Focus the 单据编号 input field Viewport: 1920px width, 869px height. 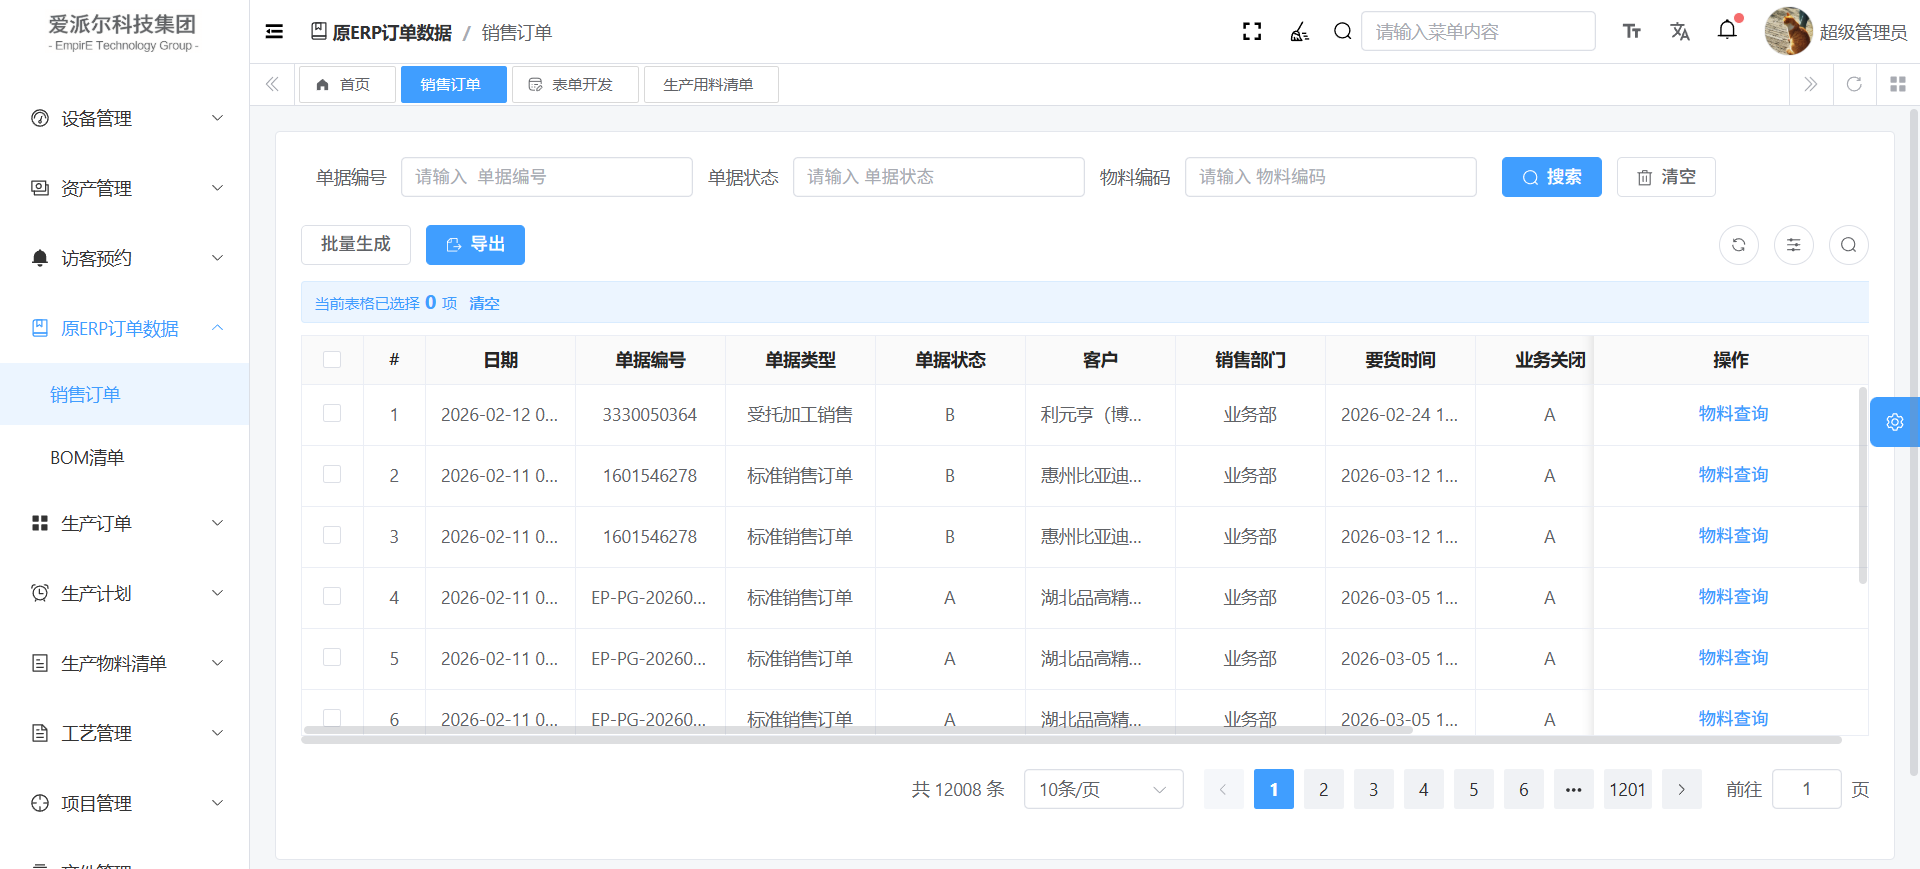(x=546, y=177)
